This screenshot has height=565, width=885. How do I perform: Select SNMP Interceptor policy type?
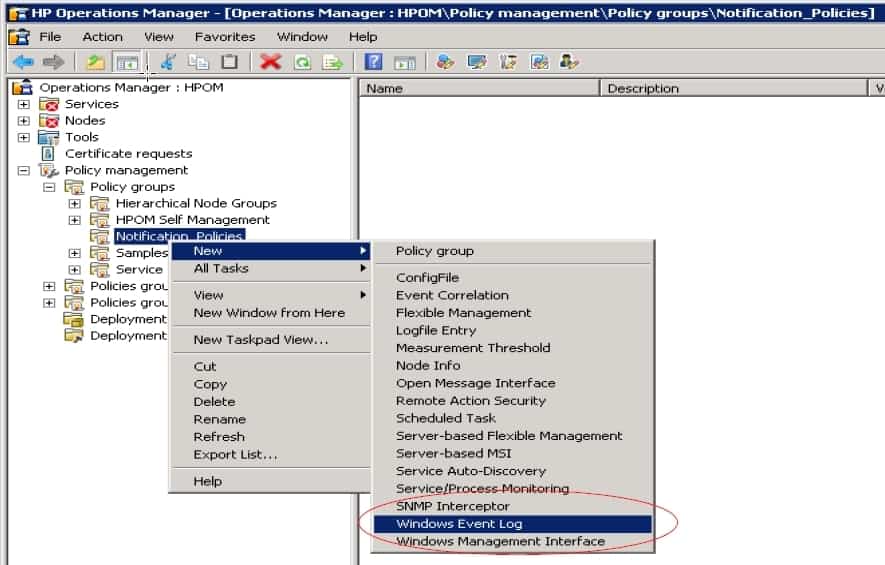[x=512, y=506]
